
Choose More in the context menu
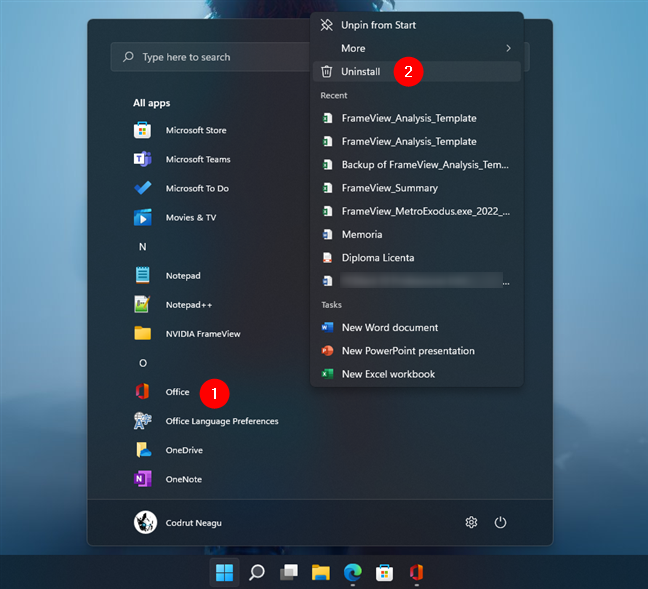pos(417,48)
